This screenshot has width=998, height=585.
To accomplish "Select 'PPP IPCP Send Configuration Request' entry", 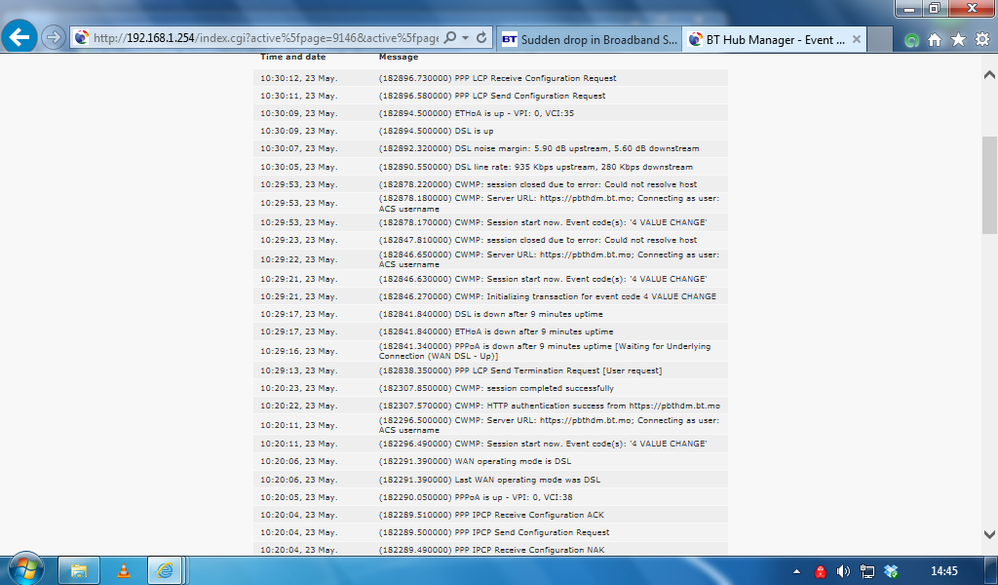I will 490,532.
